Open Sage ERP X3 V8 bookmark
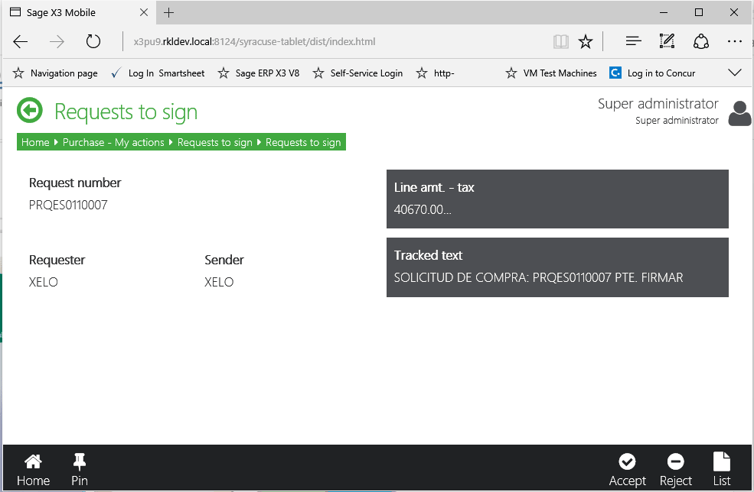 tap(258, 73)
